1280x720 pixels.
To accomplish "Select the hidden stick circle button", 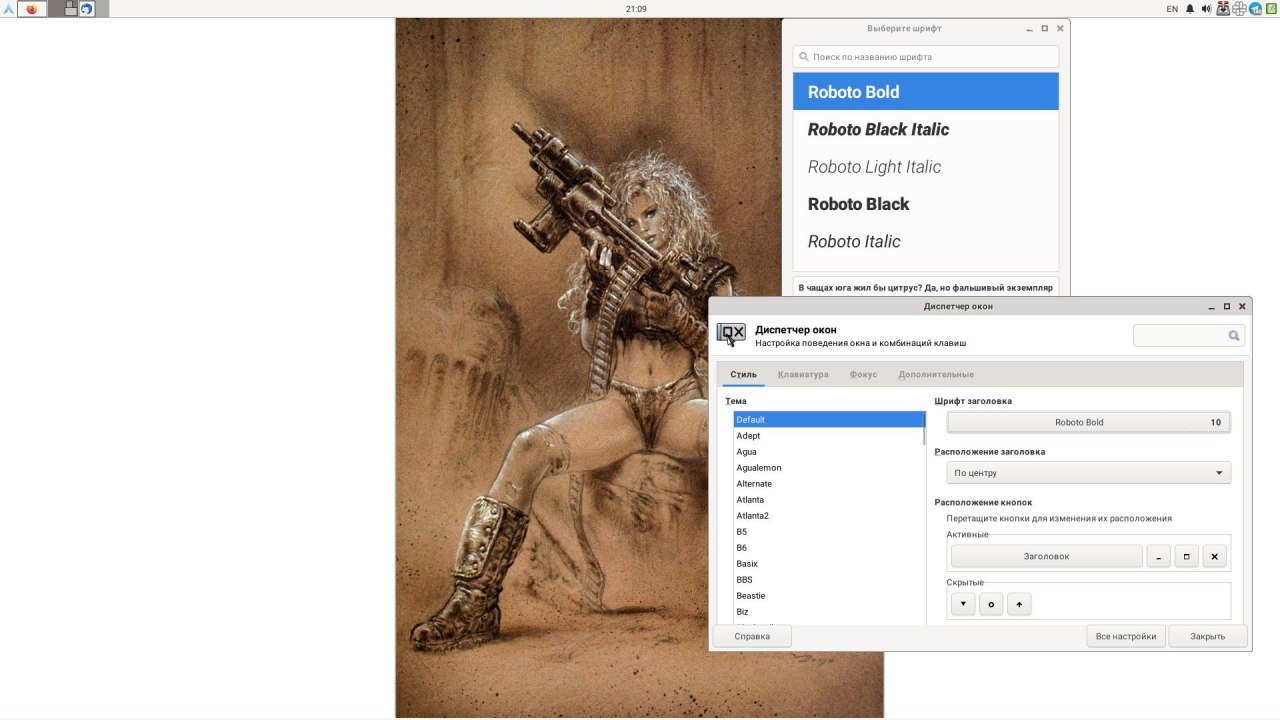I will [x=991, y=604].
